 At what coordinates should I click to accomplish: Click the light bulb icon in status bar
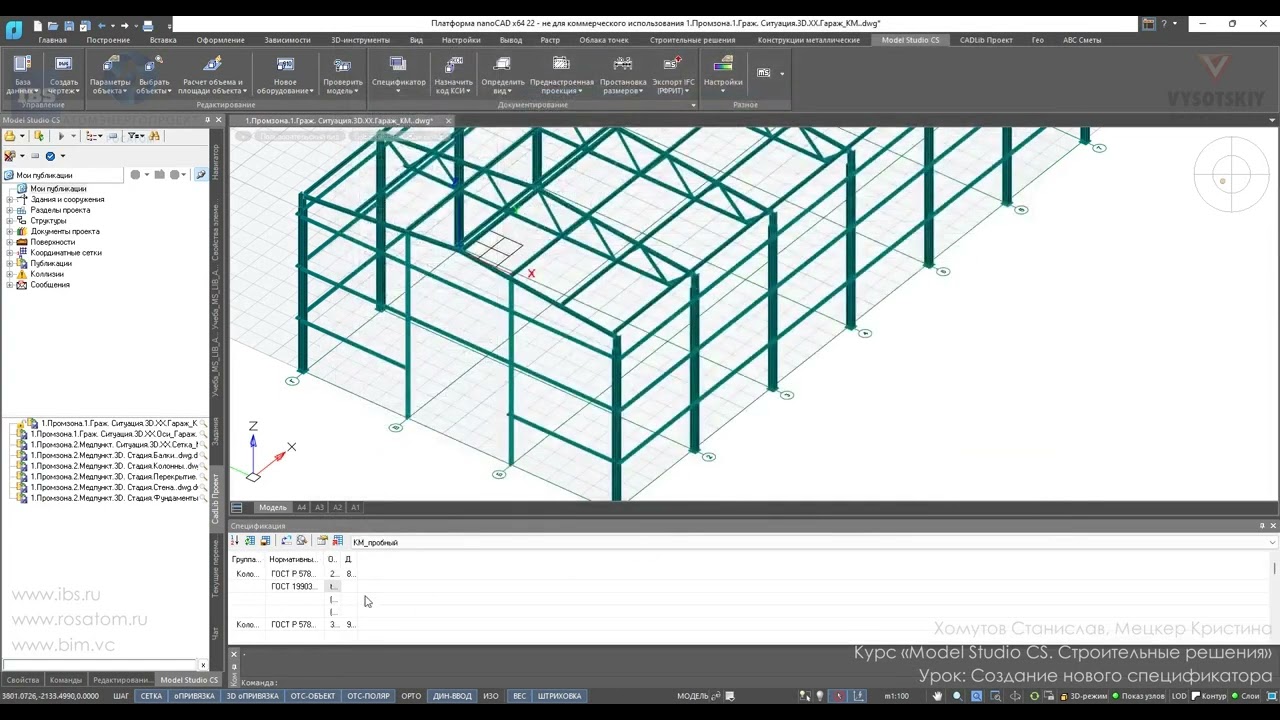coord(820,696)
